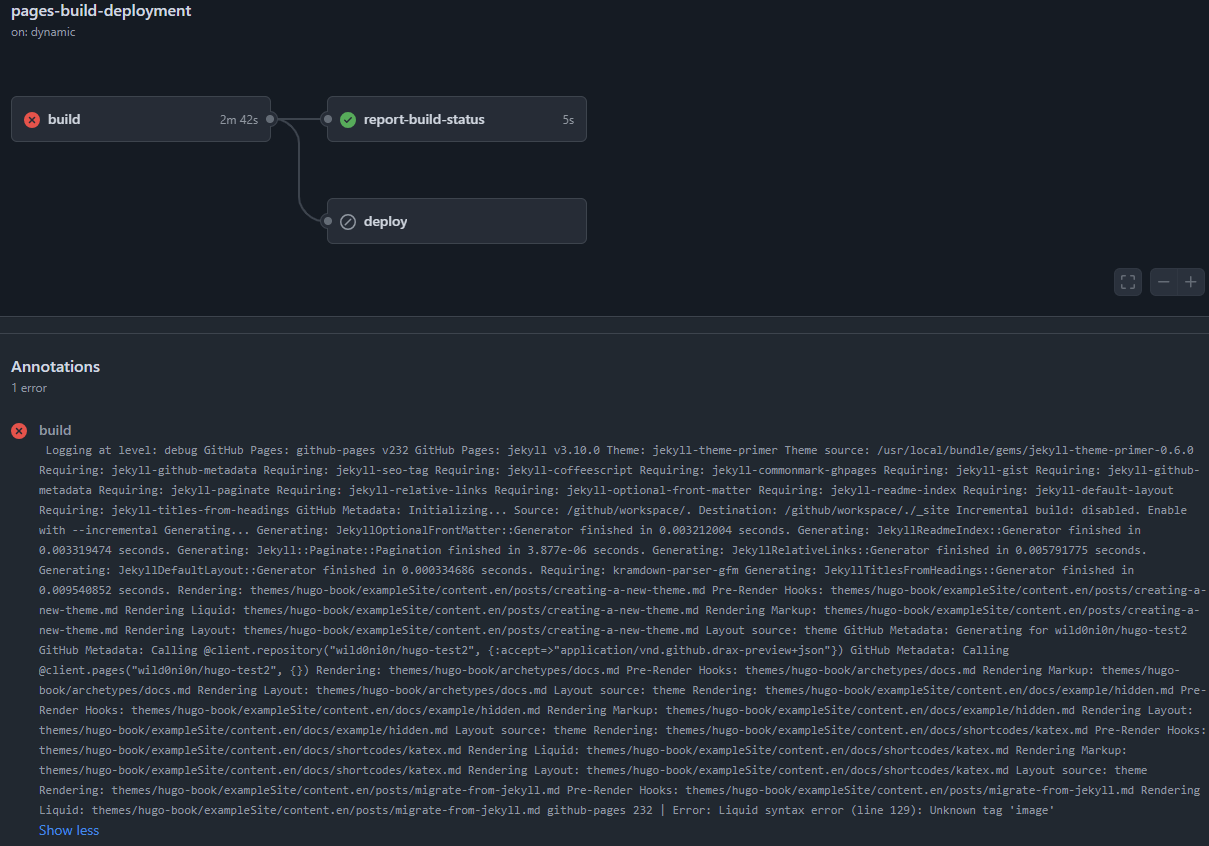The width and height of the screenshot is (1209, 846).
Task: Click the red failure icon on build job
Action: coord(32,119)
